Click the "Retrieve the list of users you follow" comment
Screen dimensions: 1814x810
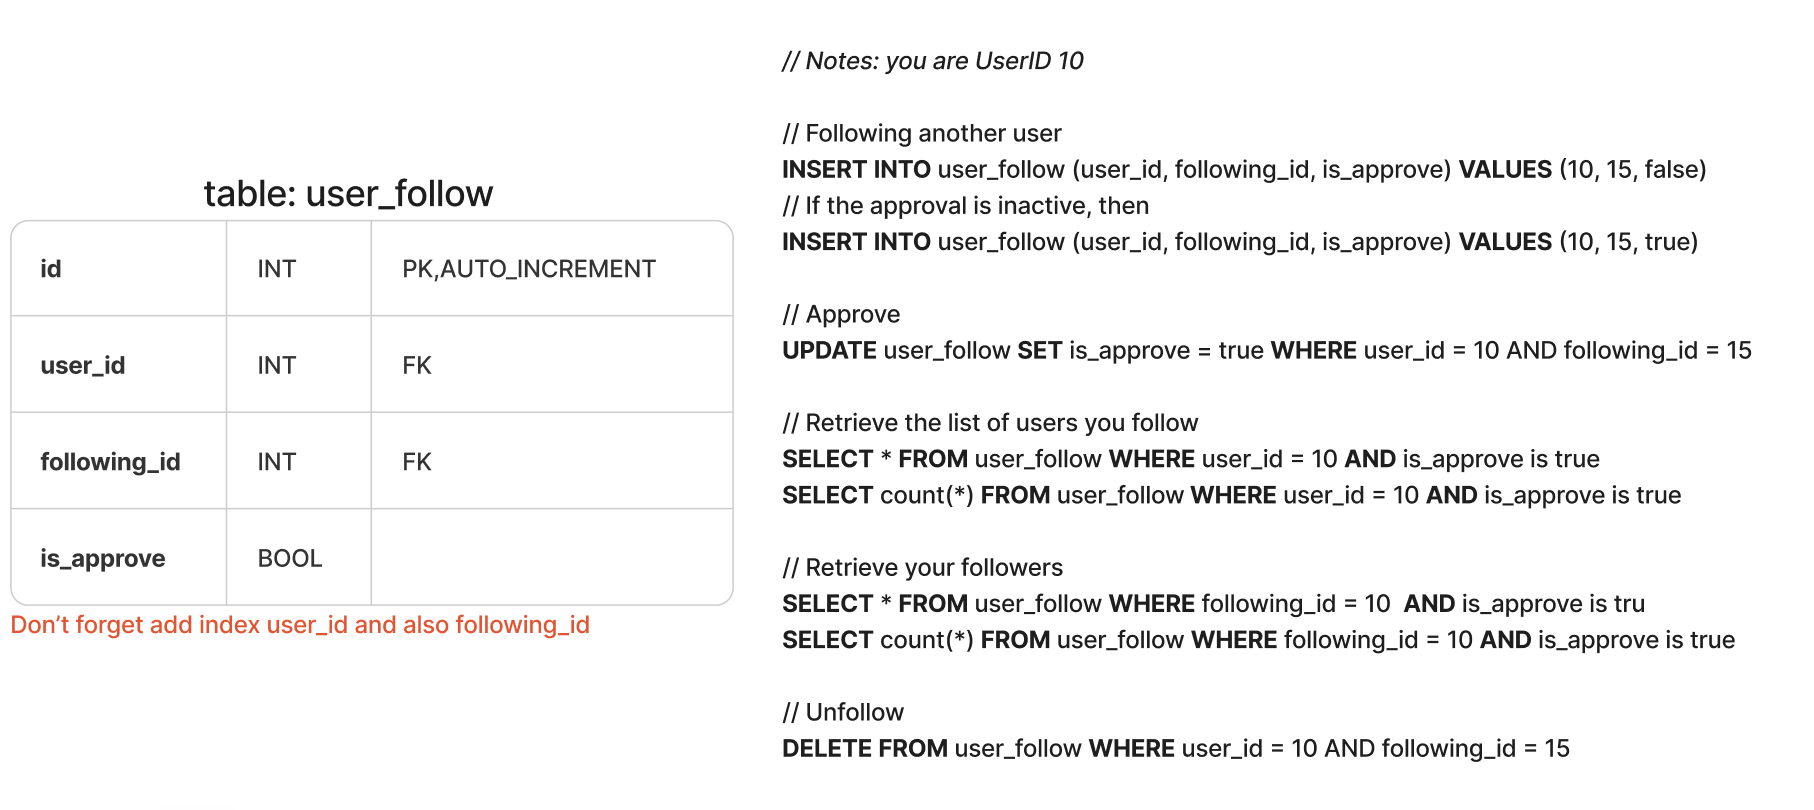[990, 423]
